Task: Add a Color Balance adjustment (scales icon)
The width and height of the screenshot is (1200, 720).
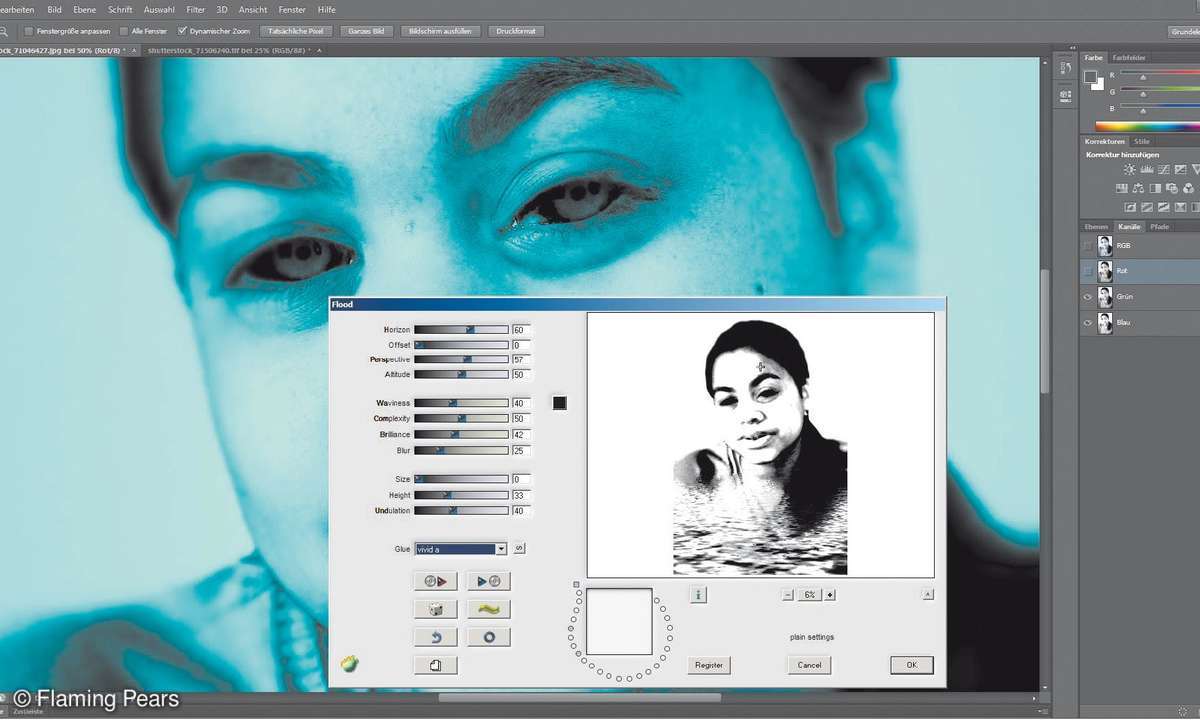Action: tap(1136, 188)
